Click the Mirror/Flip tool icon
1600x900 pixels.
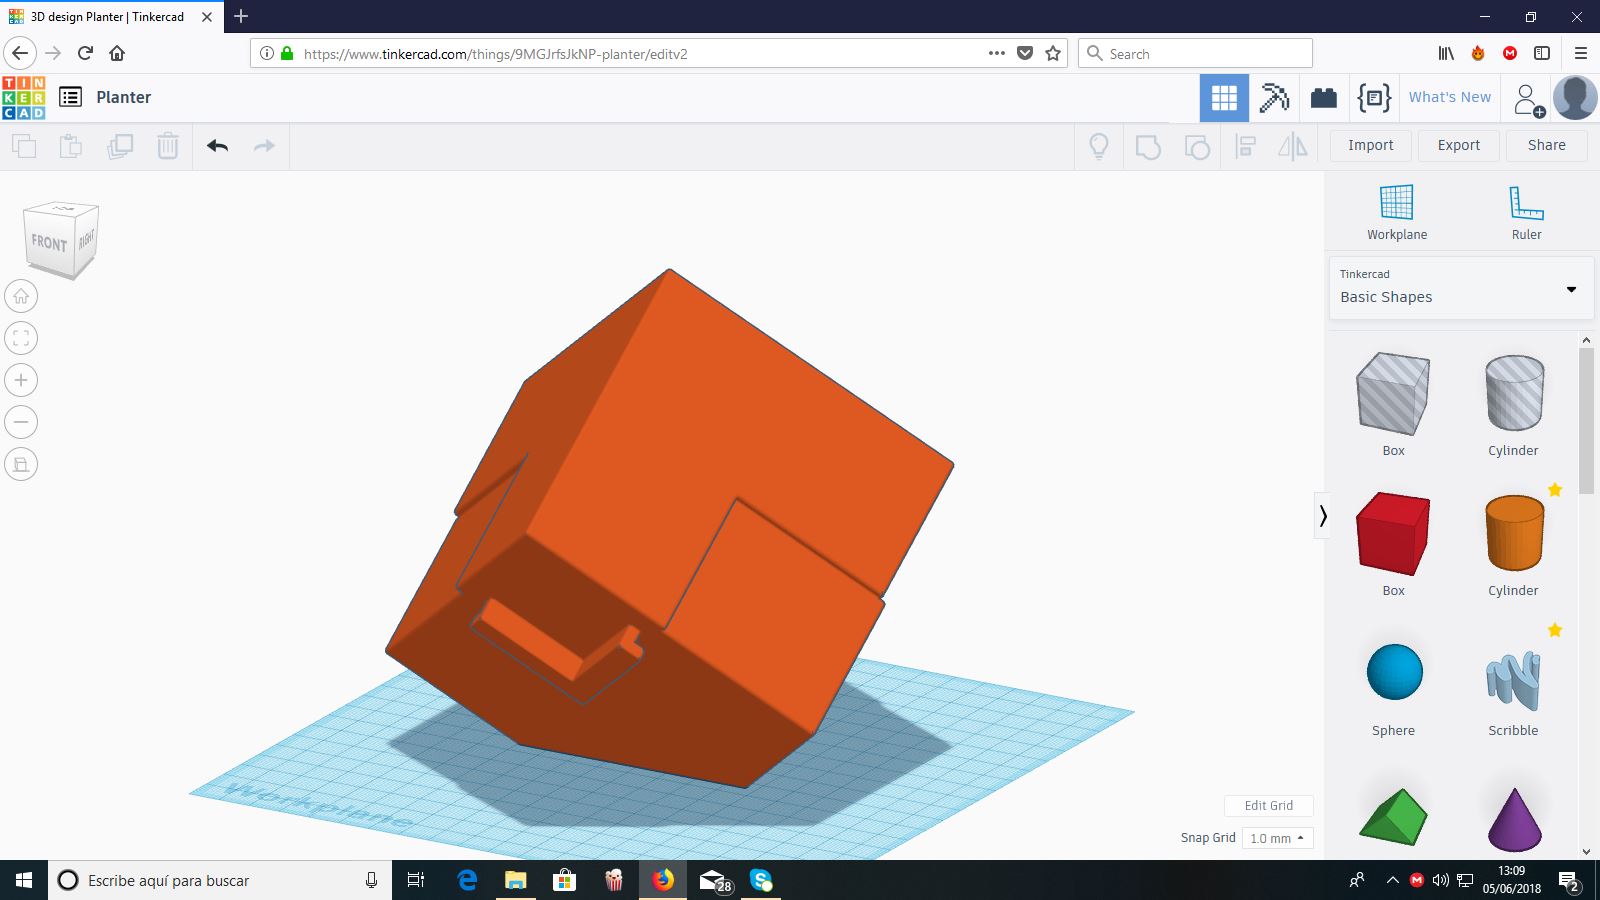click(1293, 147)
